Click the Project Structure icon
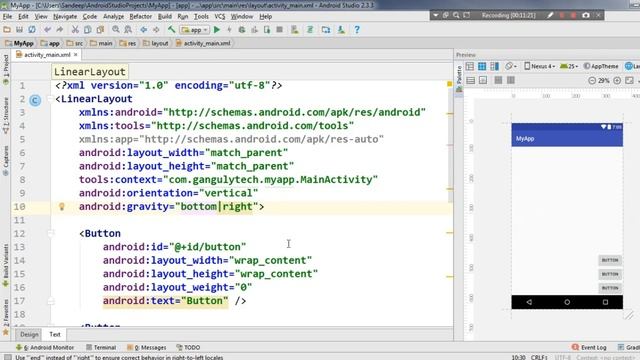 326,29
